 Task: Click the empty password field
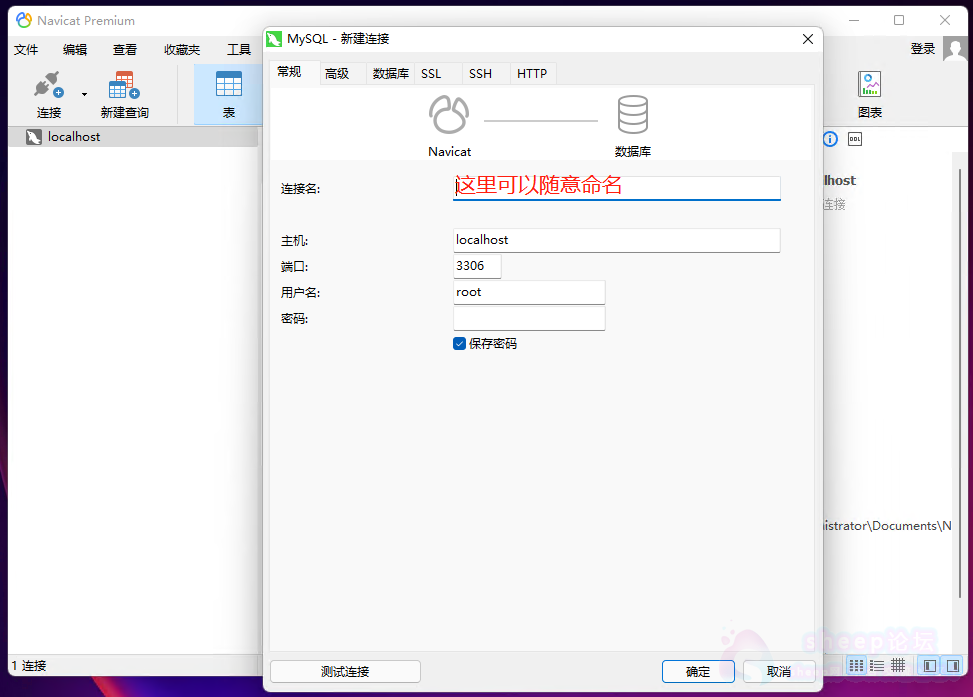tap(529, 318)
